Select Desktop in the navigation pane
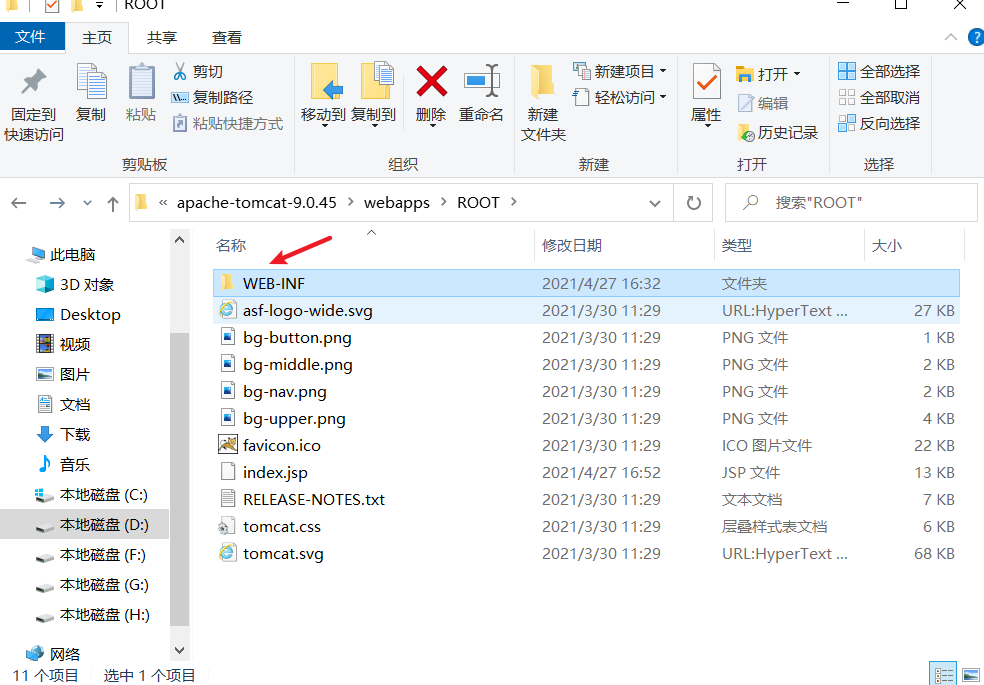The image size is (984, 685). (78, 315)
